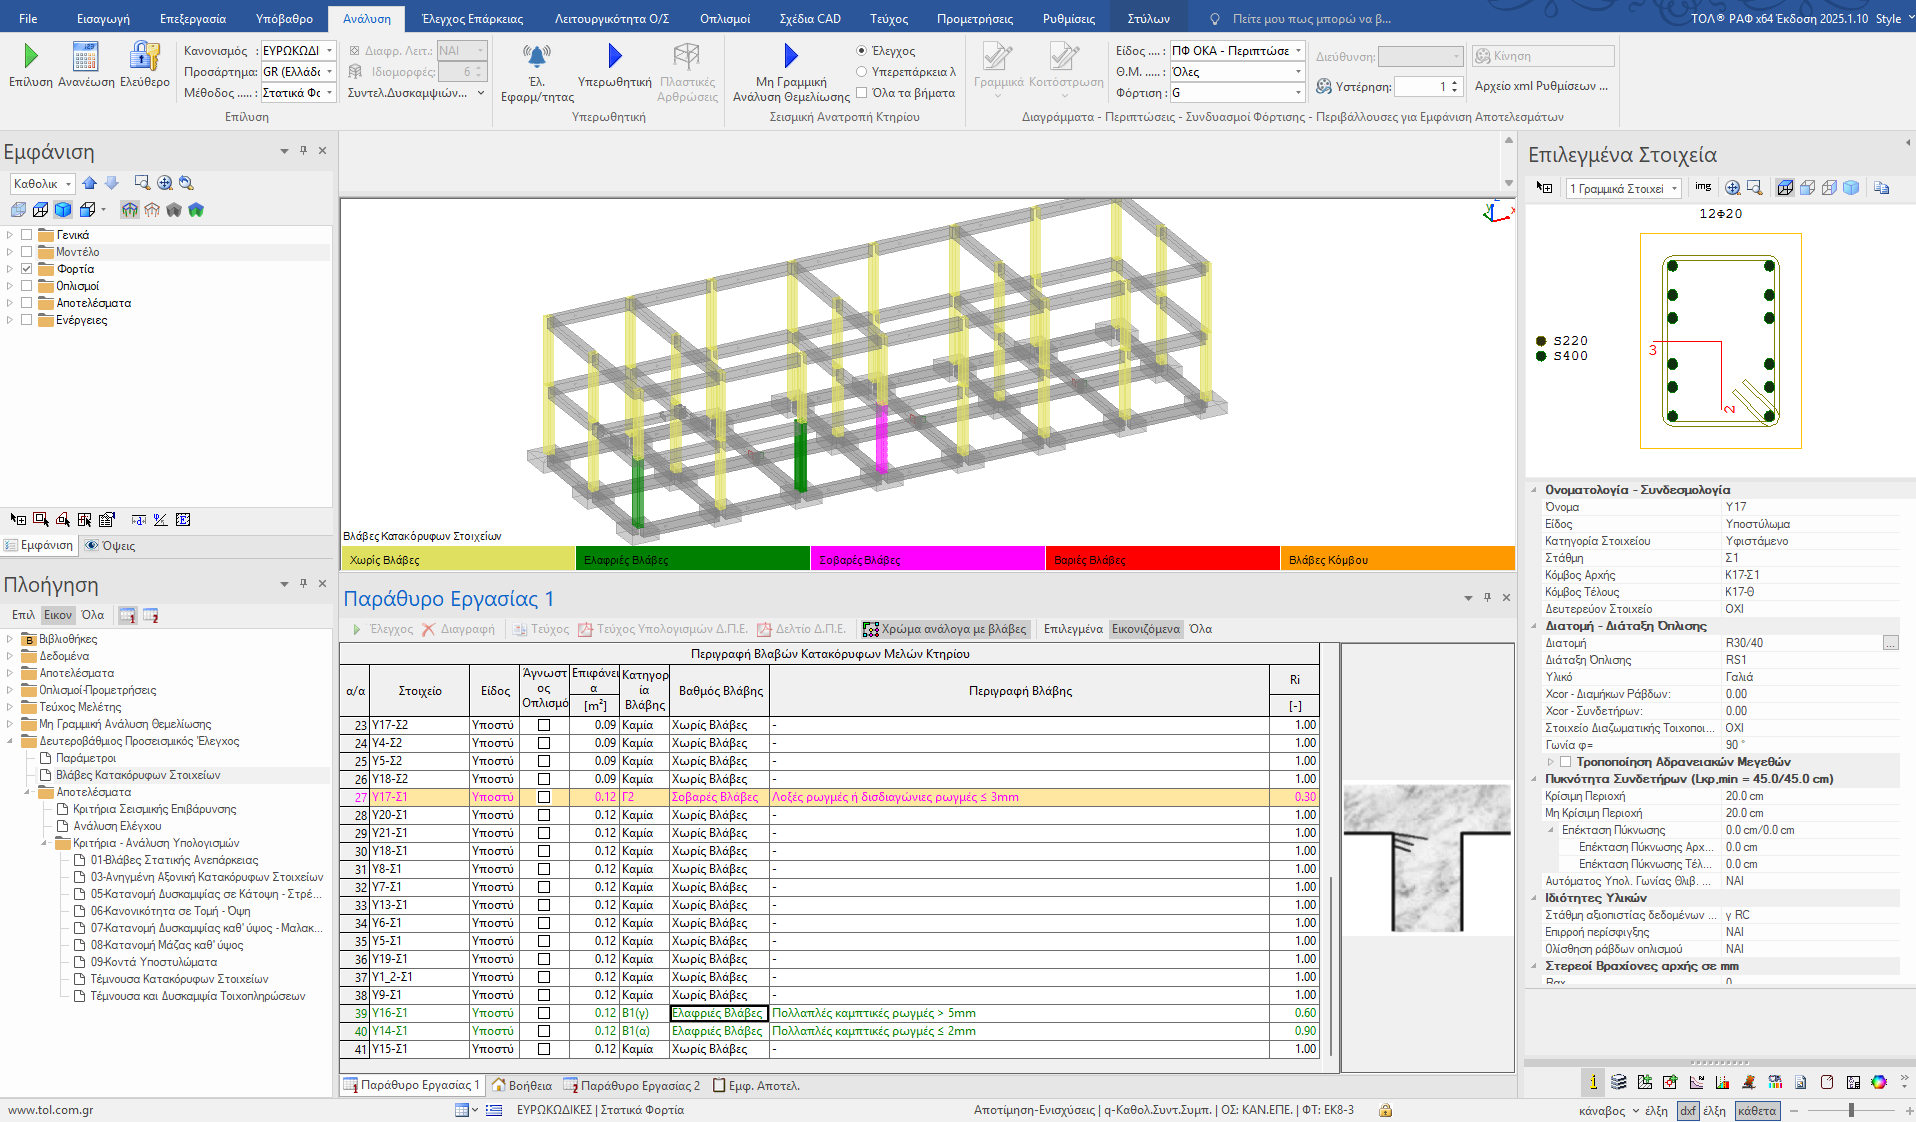This screenshot has width=1916, height=1122.
Task: Click the Χρώμα ανάλογα με βλάβες button
Action: [944, 629]
